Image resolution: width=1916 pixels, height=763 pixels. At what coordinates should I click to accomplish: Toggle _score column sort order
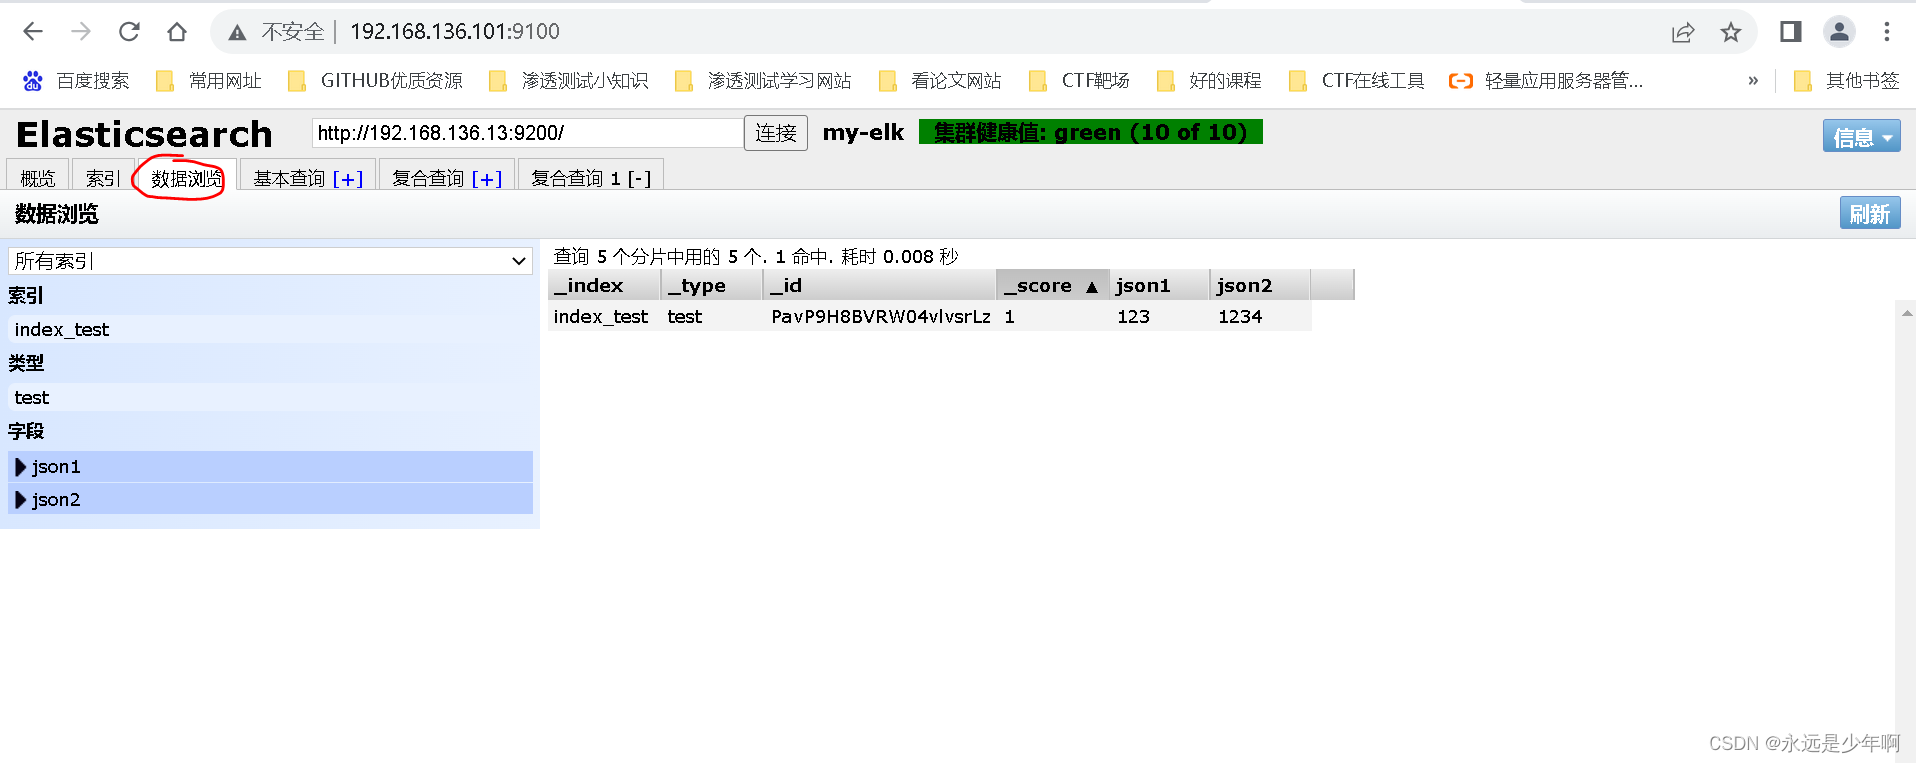[1053, 286]
